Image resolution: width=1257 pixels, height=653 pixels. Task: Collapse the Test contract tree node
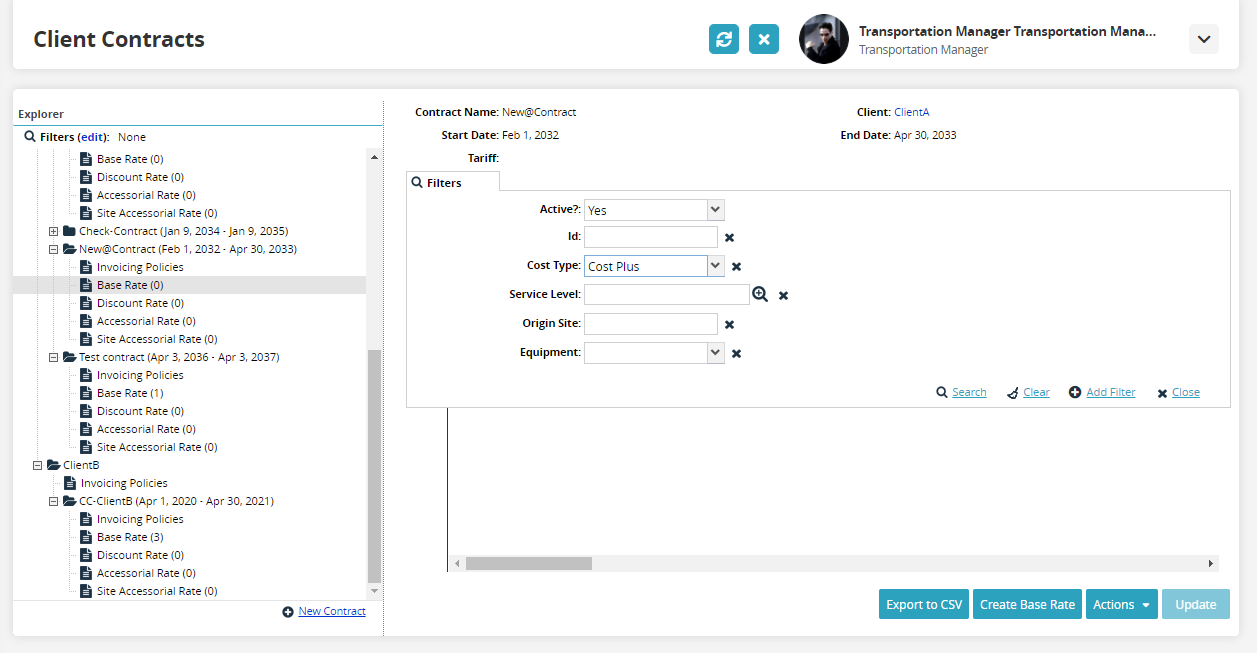[x=54, y=357]
